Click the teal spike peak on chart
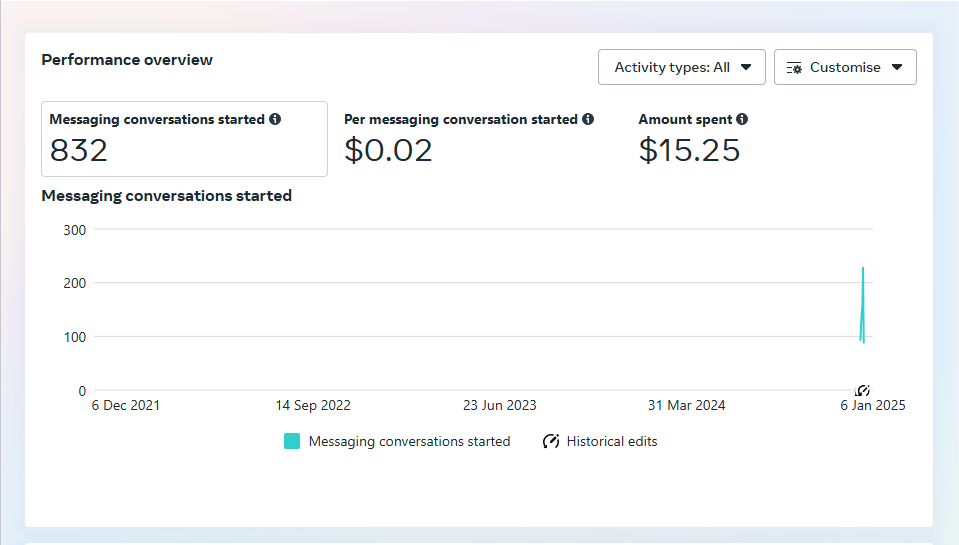959x545 pixels. pos(863,269)
